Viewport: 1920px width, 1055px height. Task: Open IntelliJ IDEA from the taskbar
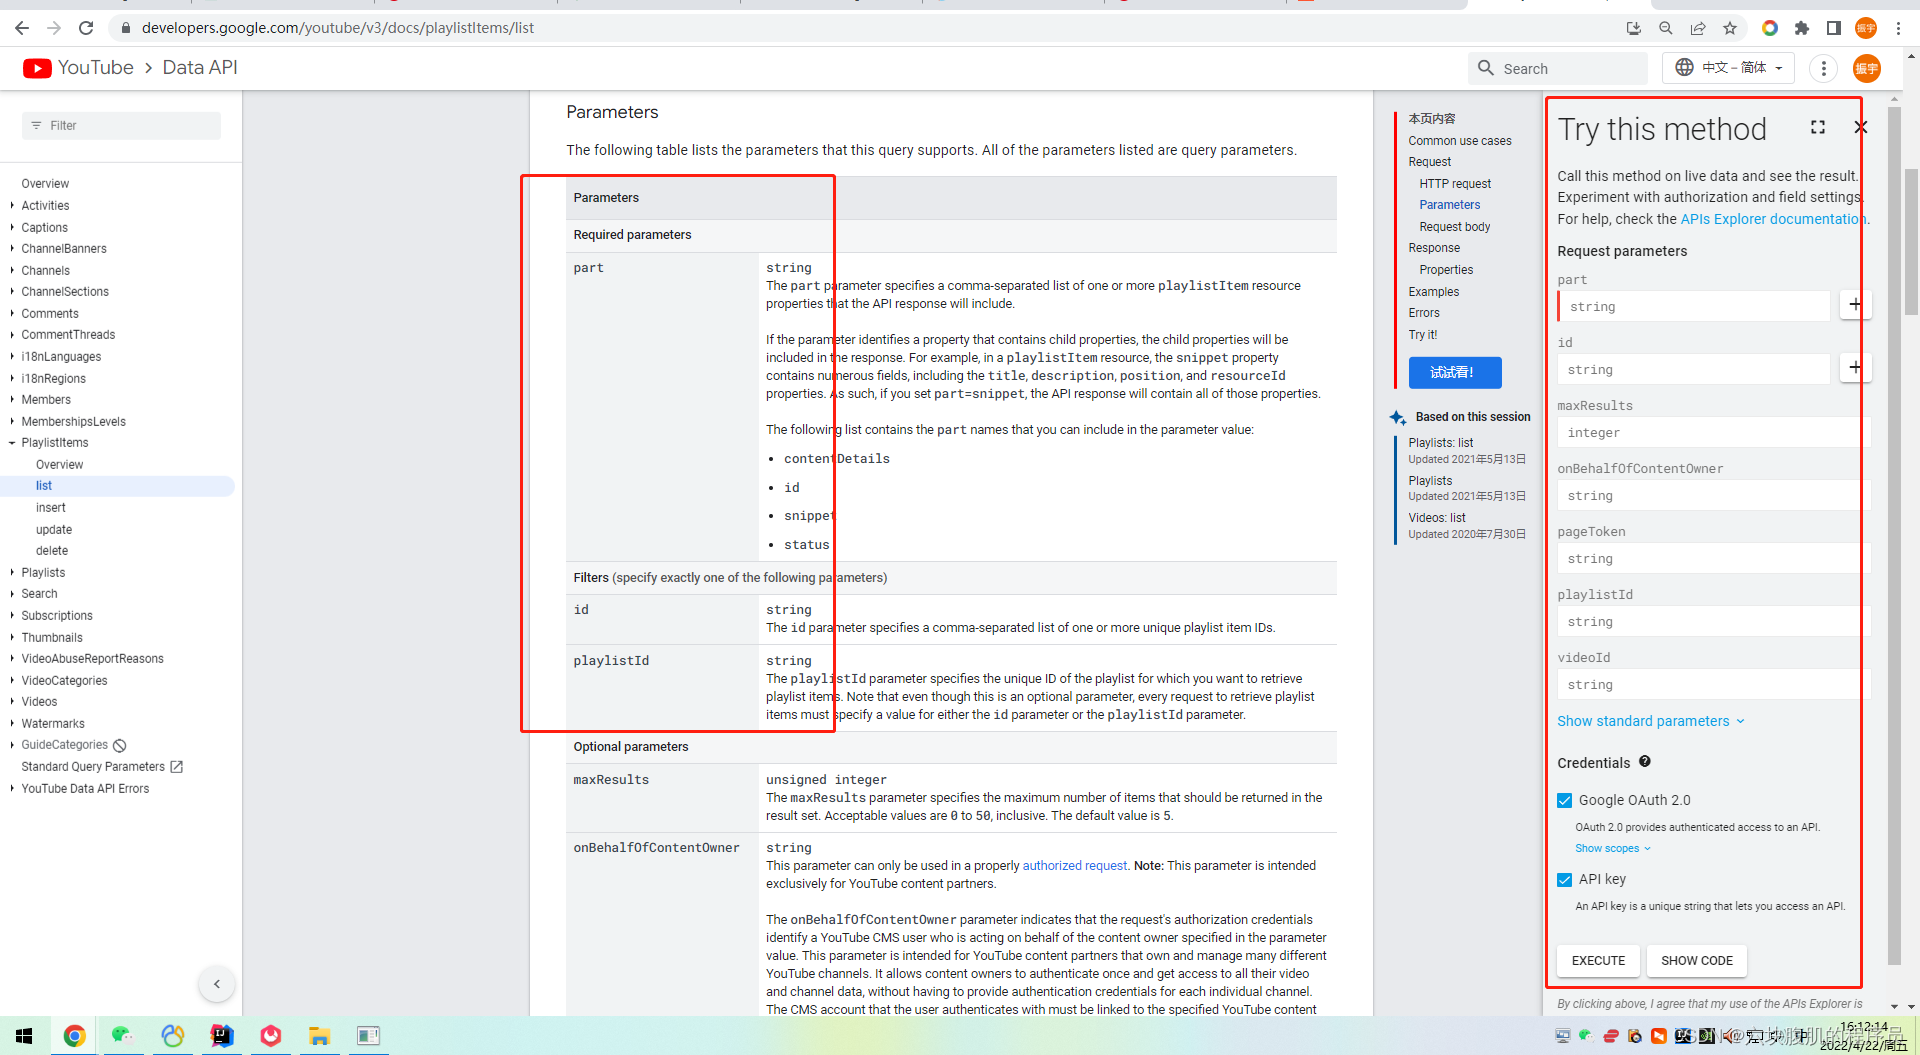coord(221,1036)
